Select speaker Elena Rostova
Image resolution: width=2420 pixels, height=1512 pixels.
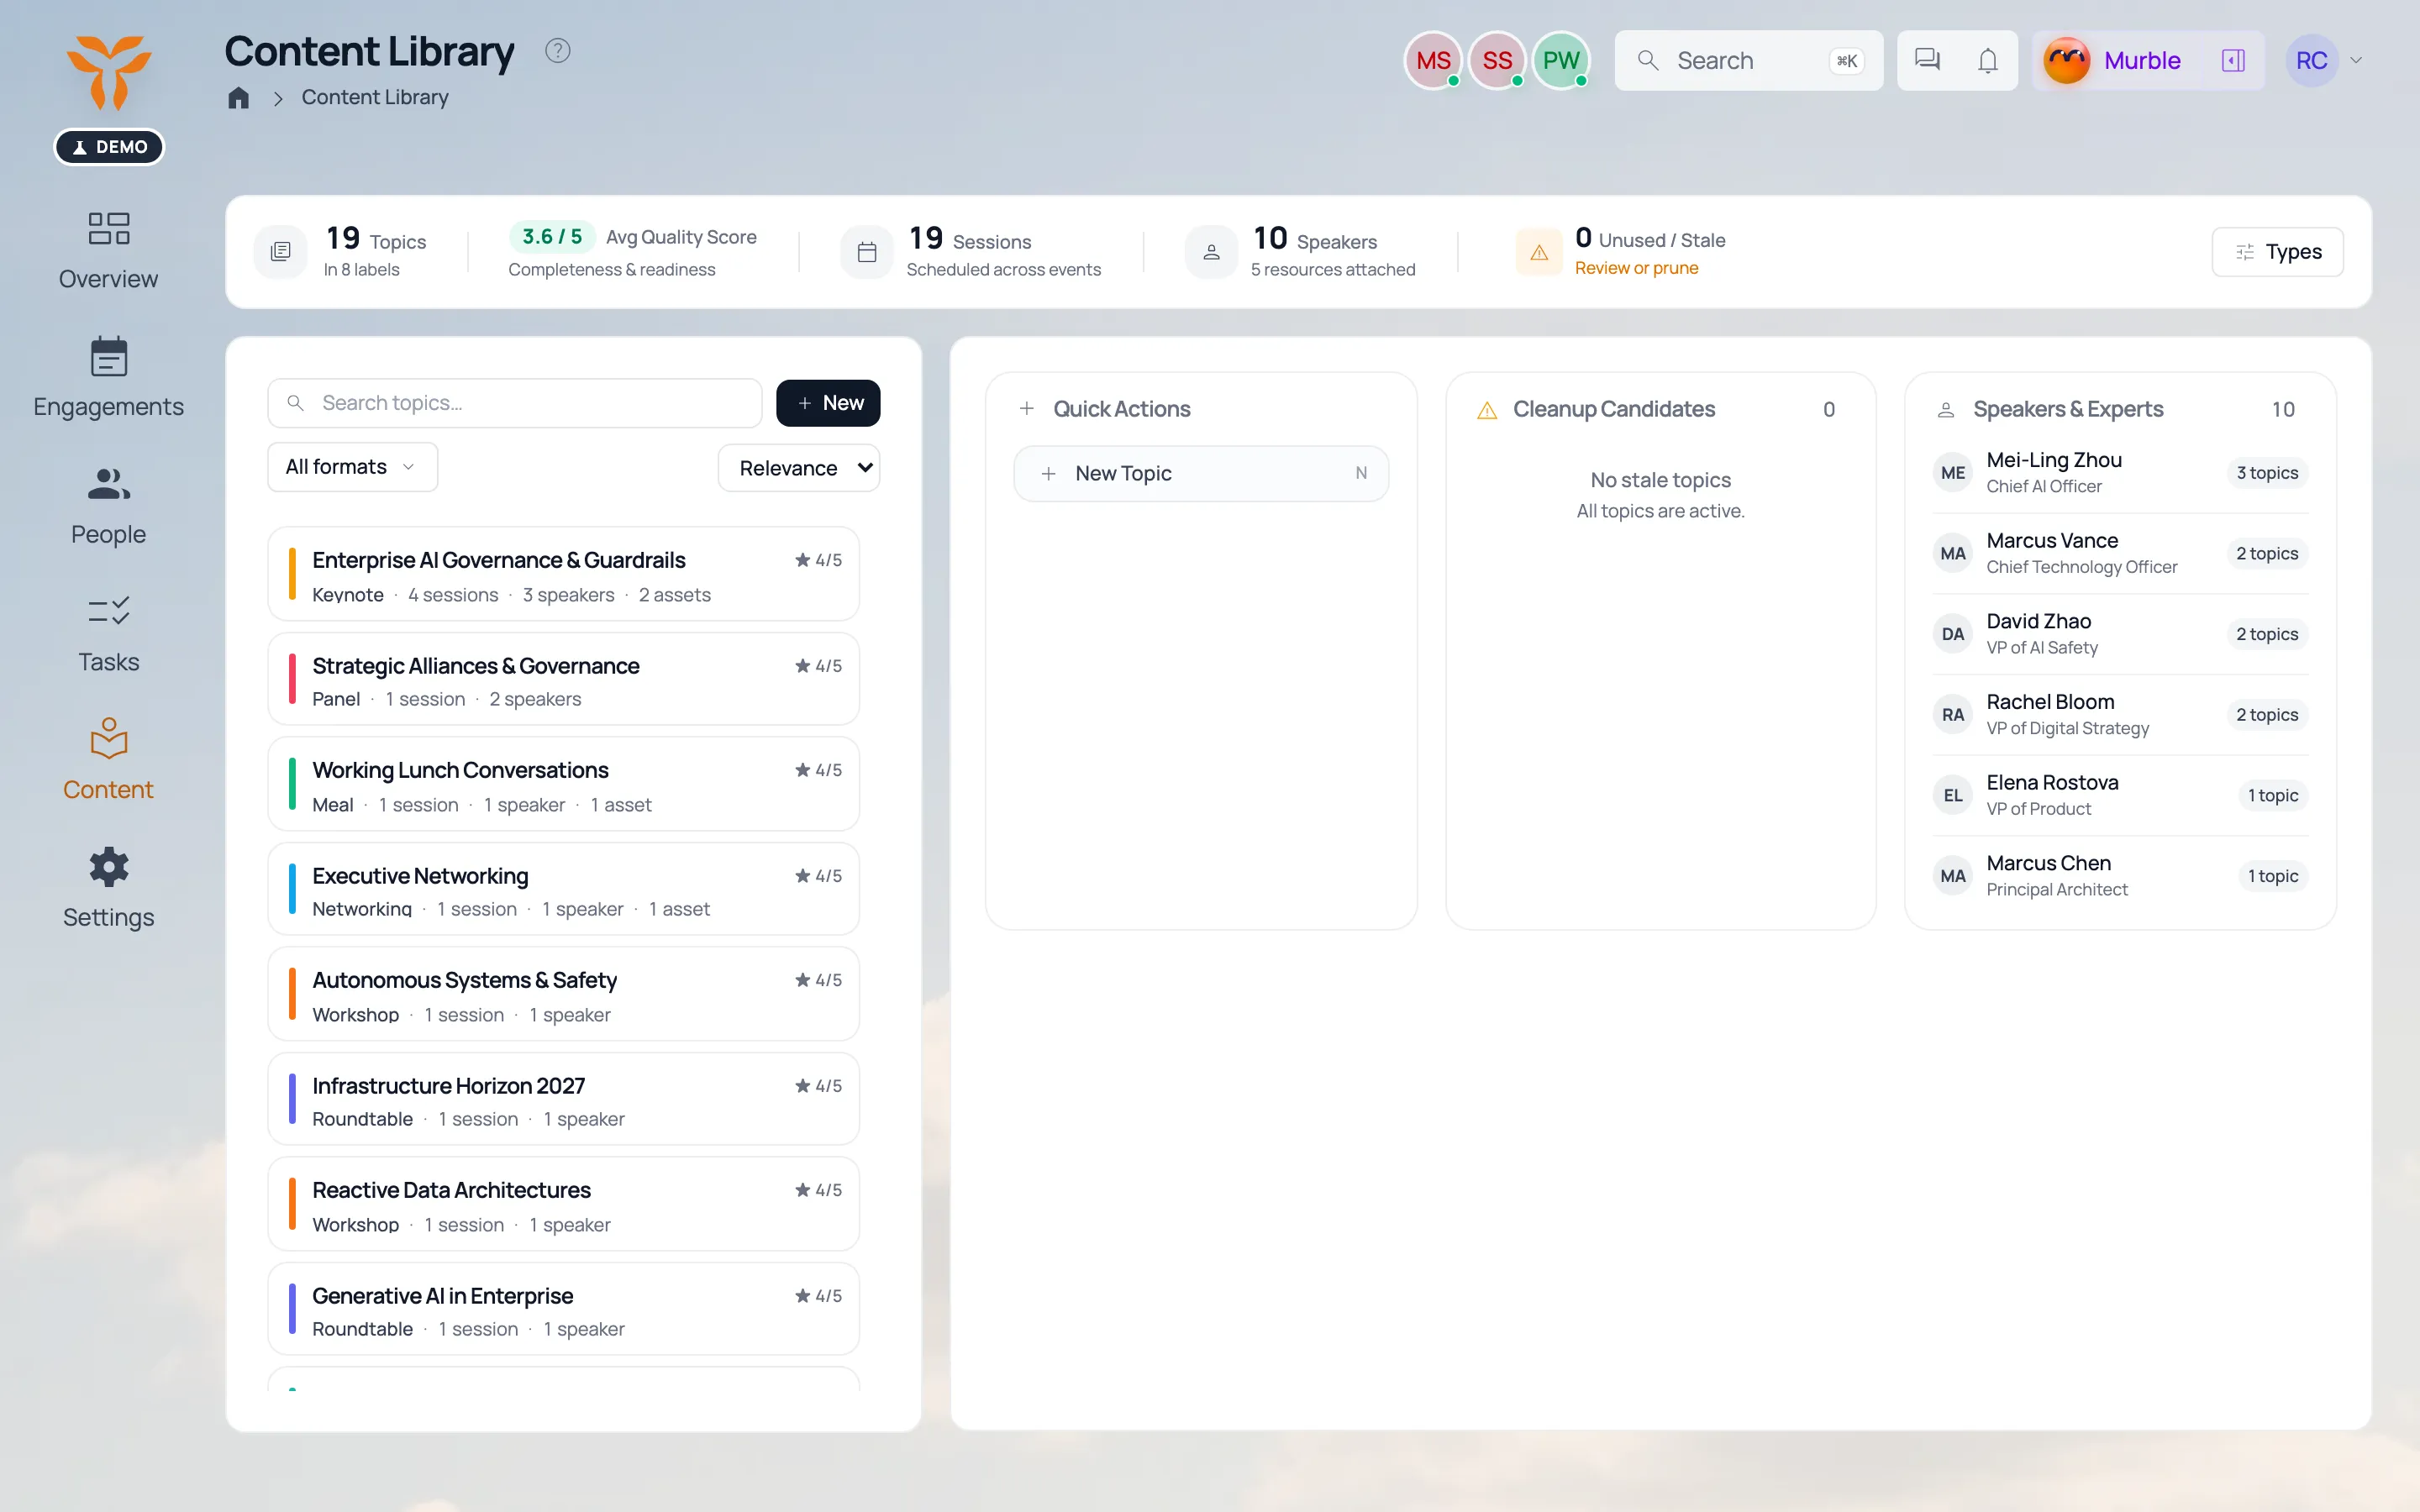[x=2120, y=795]
